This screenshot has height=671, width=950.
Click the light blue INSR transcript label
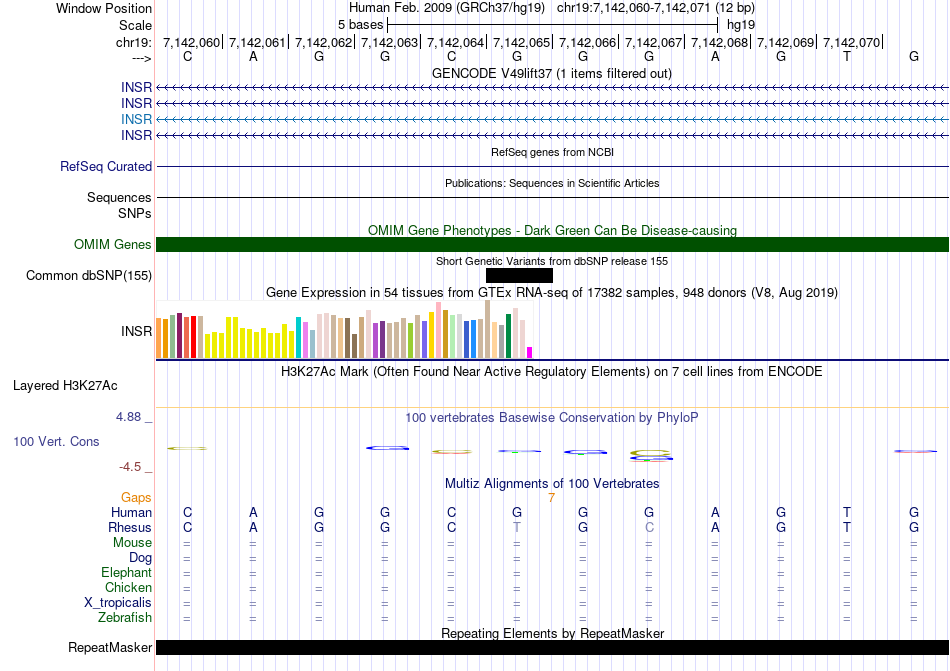pyautogui.click(x=136, y=119)
